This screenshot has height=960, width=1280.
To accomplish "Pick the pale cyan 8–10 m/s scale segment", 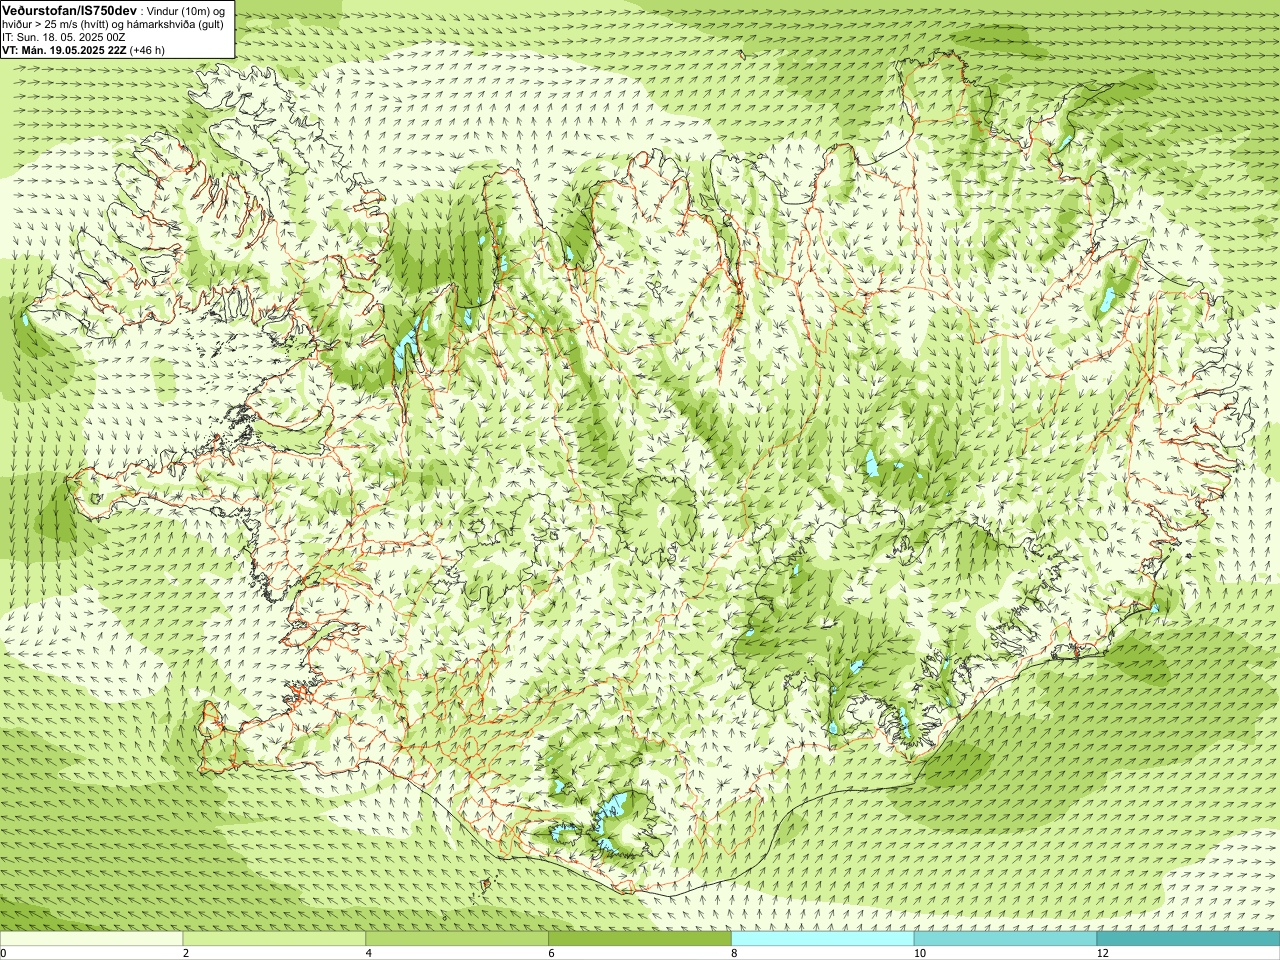I will click(x=822, y=939).
